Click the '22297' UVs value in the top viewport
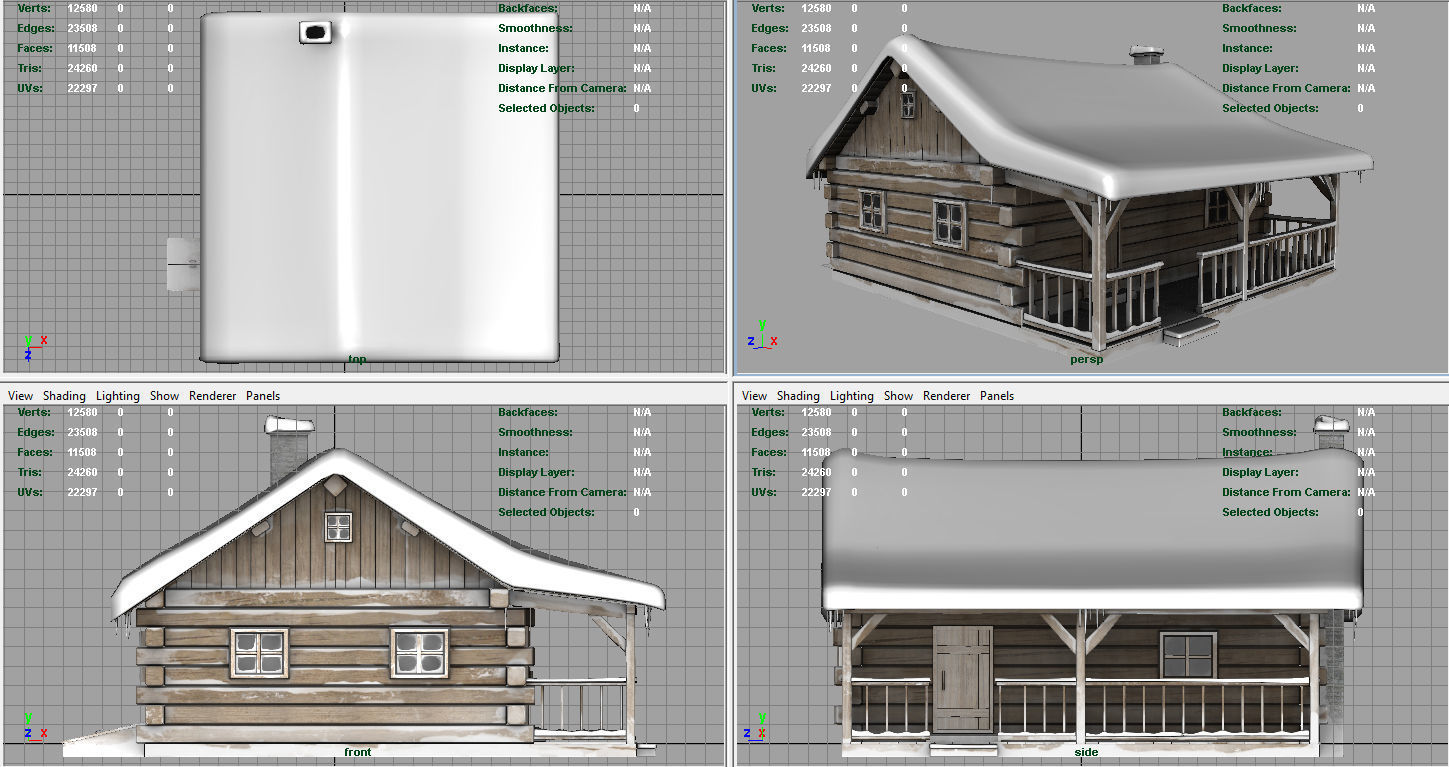The image size is (1449, 767). tap(82, 88)
